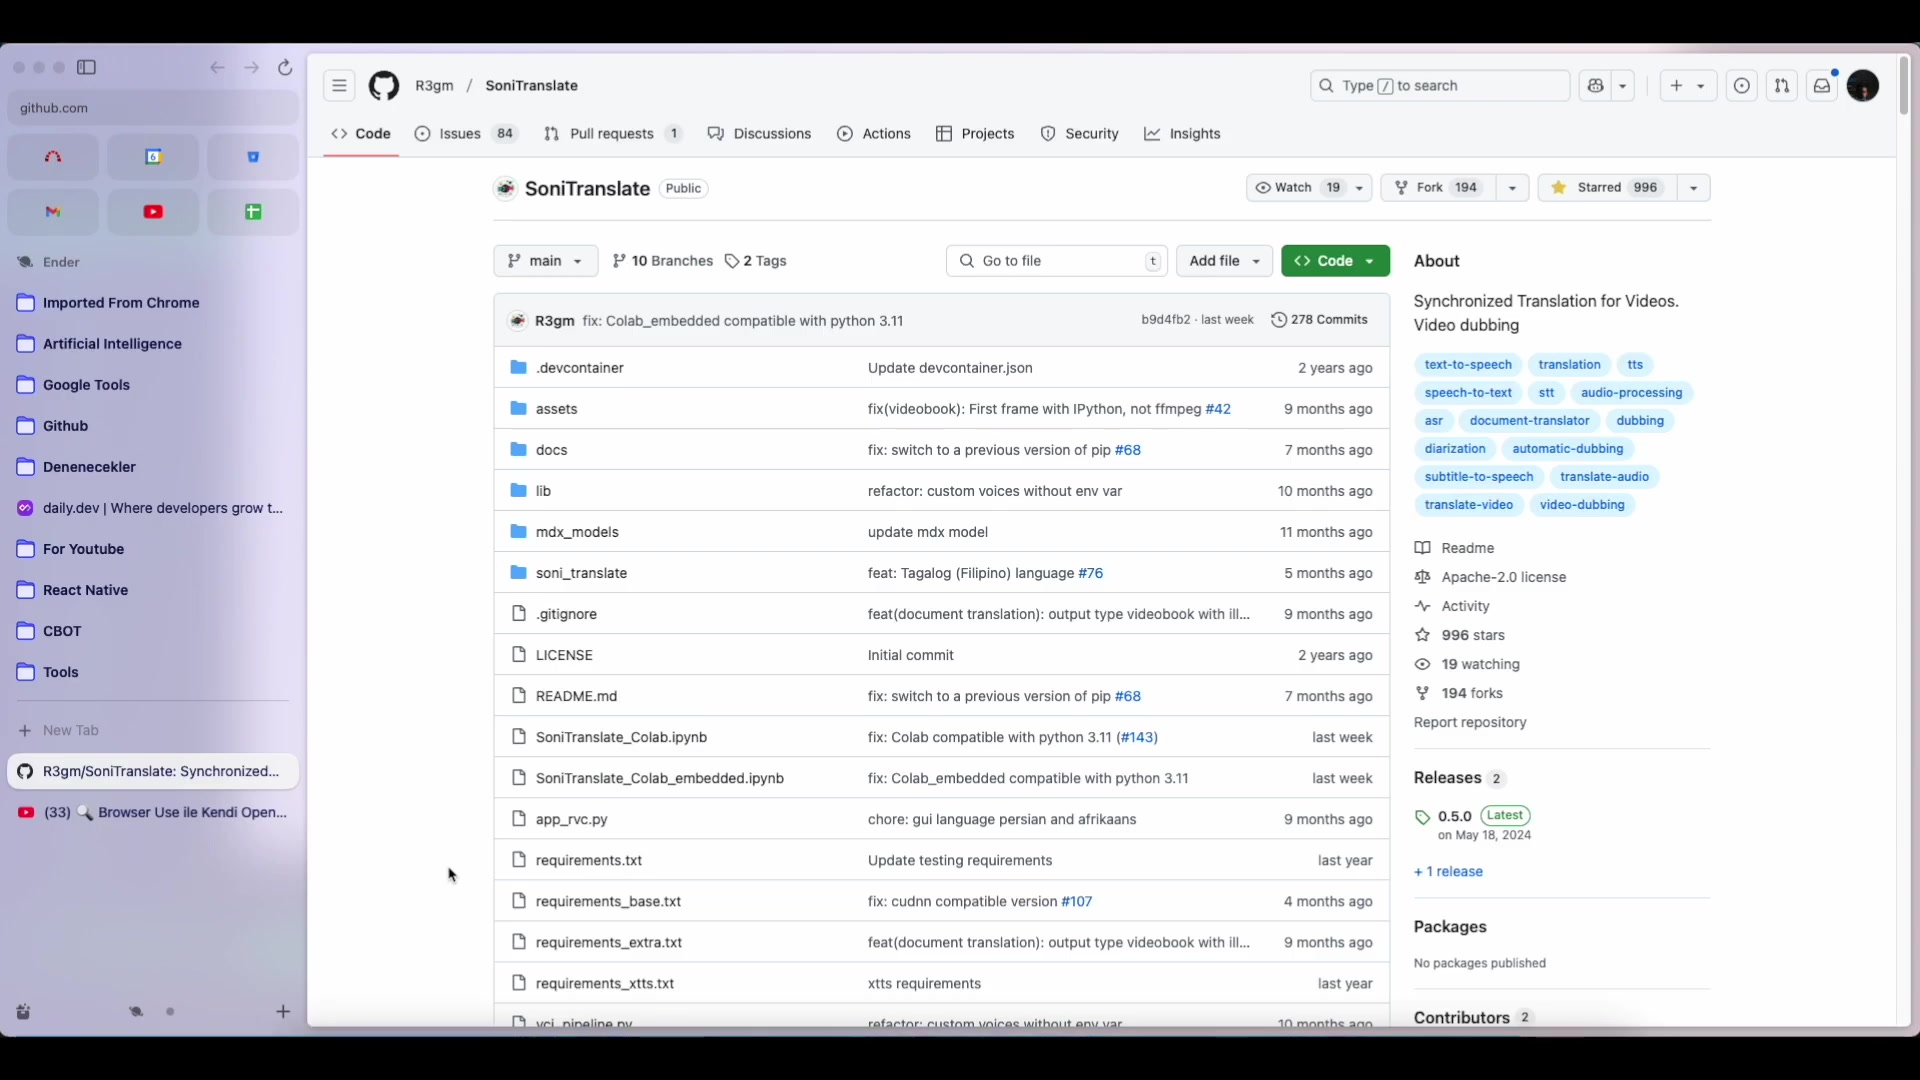
Task: Open the Discussions tab
Action: point(759,134)
